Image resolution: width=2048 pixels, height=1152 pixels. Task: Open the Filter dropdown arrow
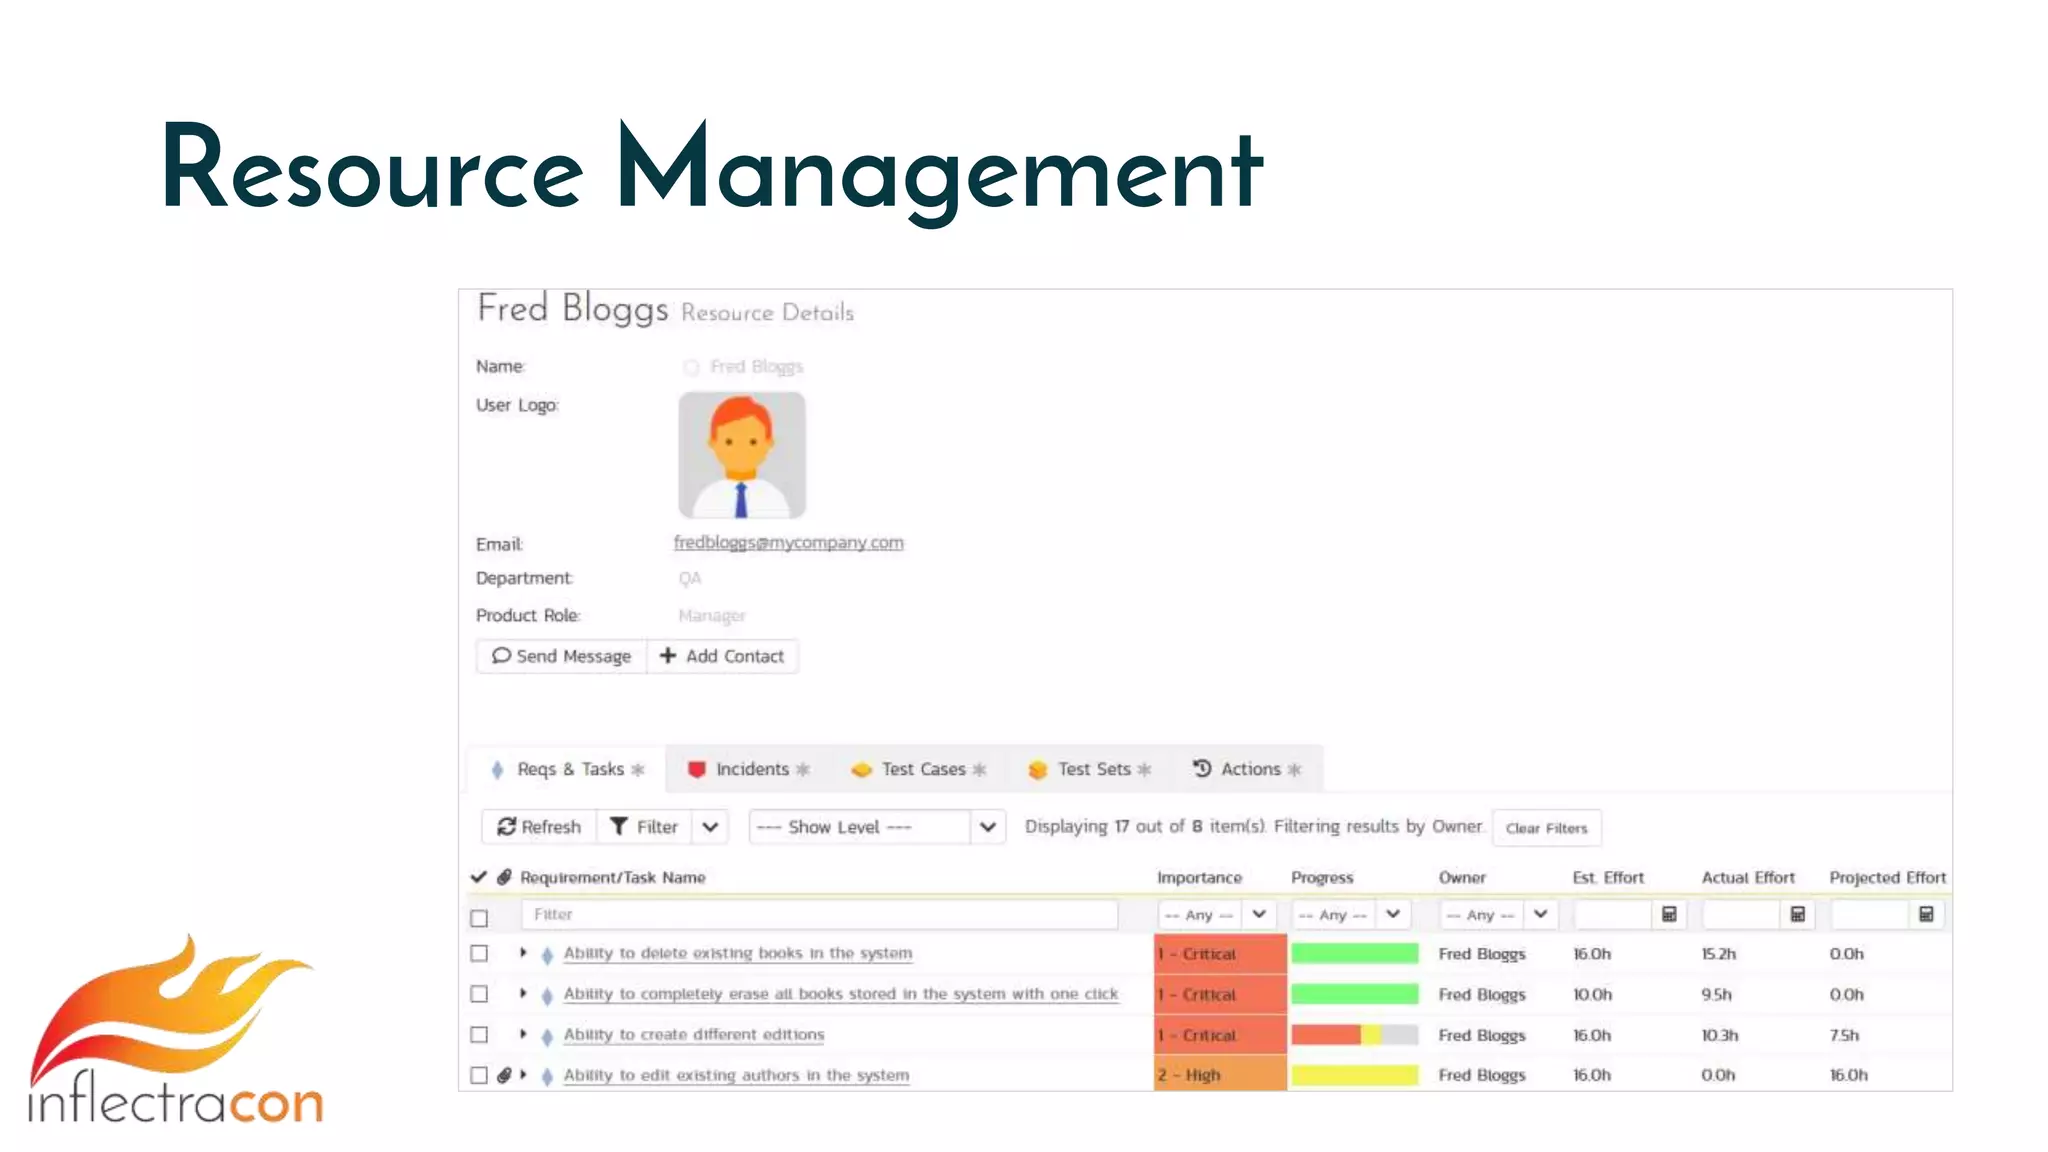[x=710, y=827]
